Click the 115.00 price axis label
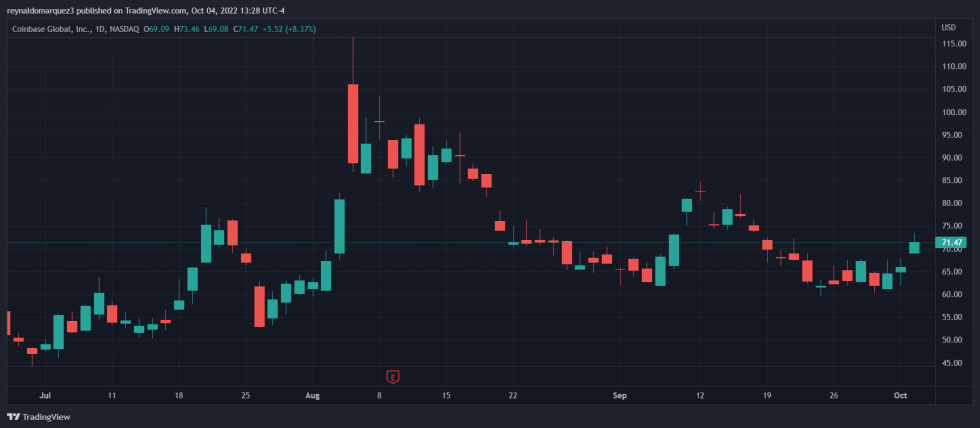 click(952, 44)
